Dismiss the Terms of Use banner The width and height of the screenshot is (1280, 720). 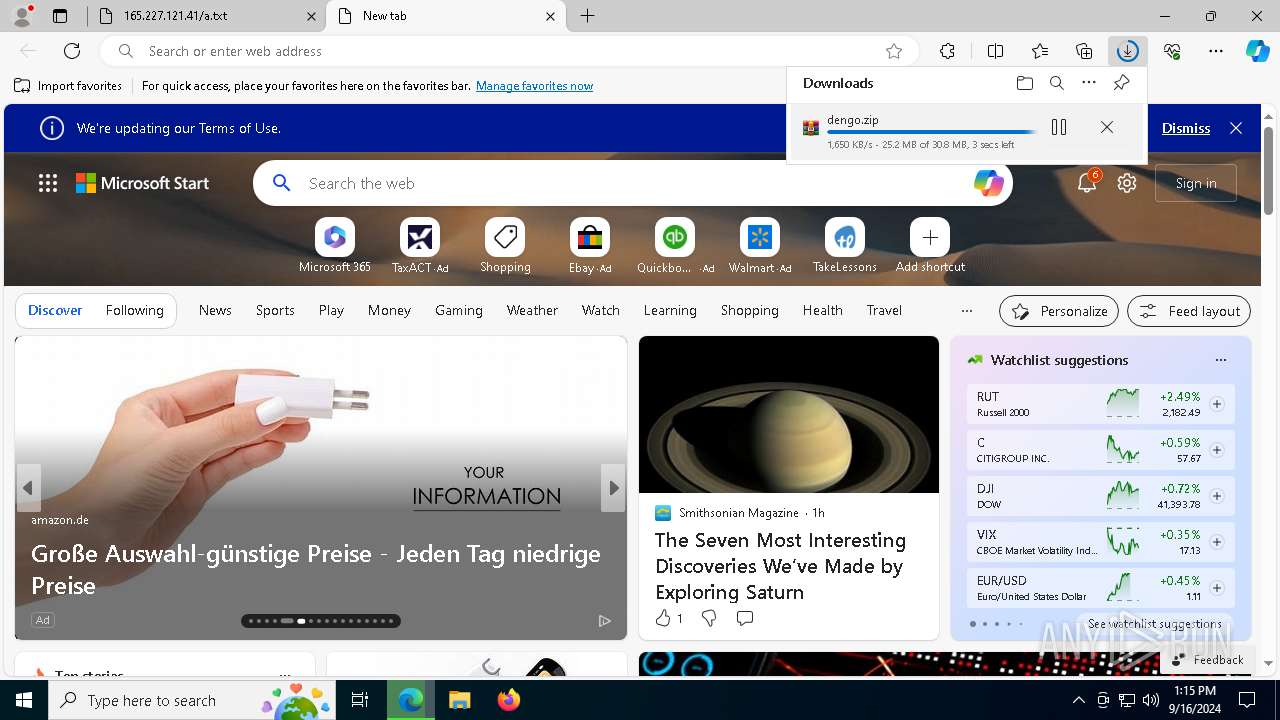coord(1186,128)
